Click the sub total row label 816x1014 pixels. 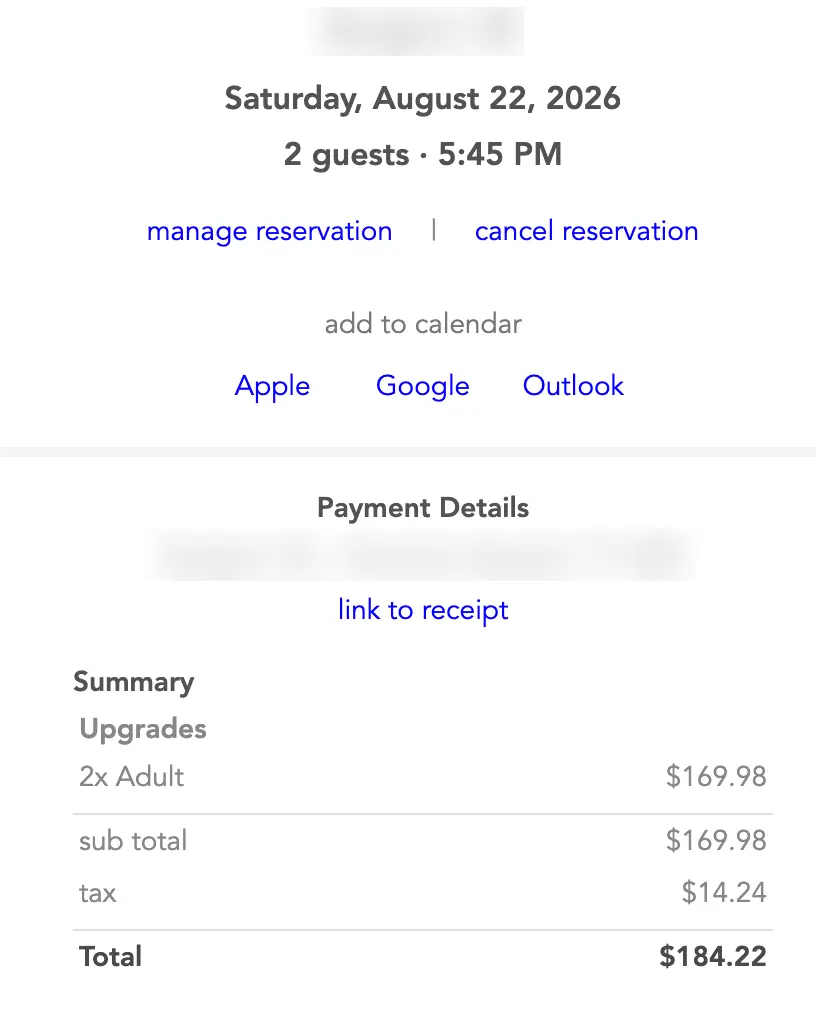(x=133, y=841)
